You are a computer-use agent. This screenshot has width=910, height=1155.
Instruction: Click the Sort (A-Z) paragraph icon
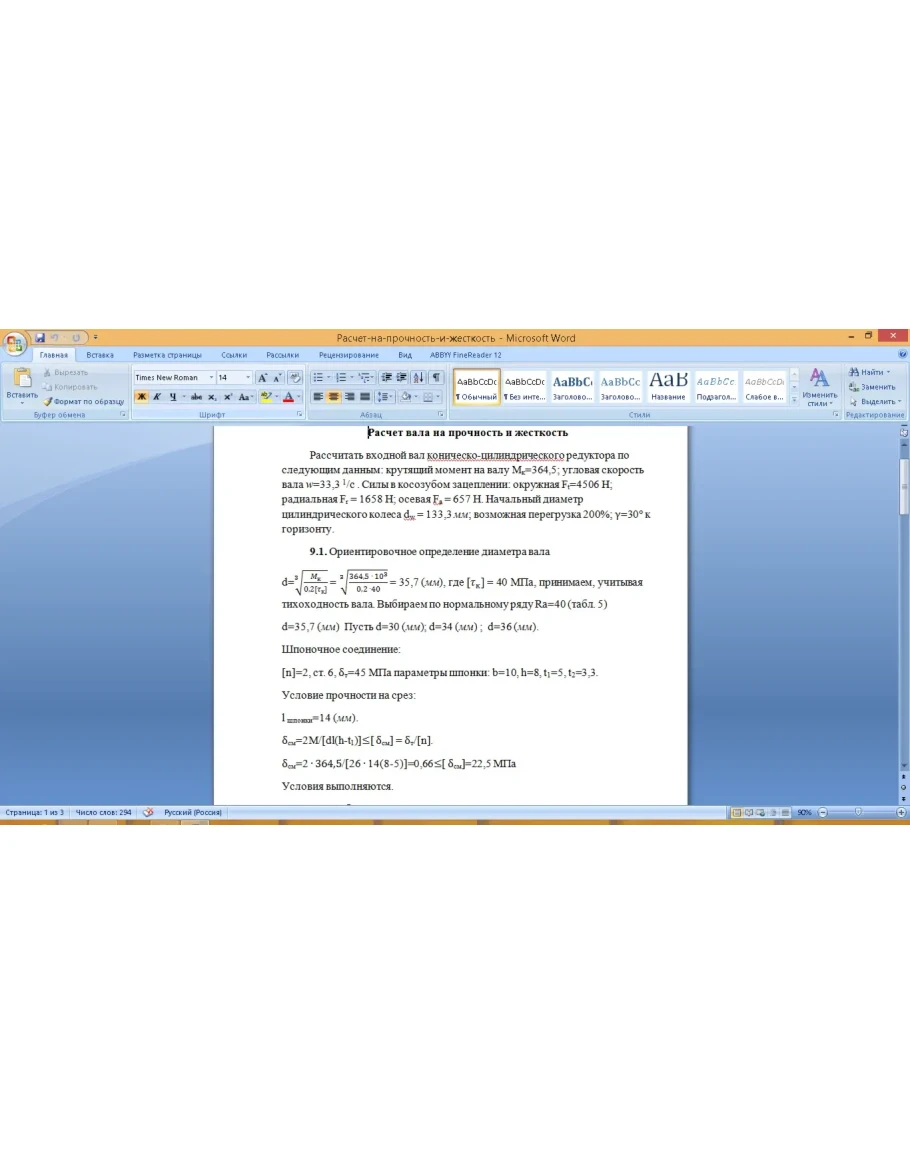[418, 378]
